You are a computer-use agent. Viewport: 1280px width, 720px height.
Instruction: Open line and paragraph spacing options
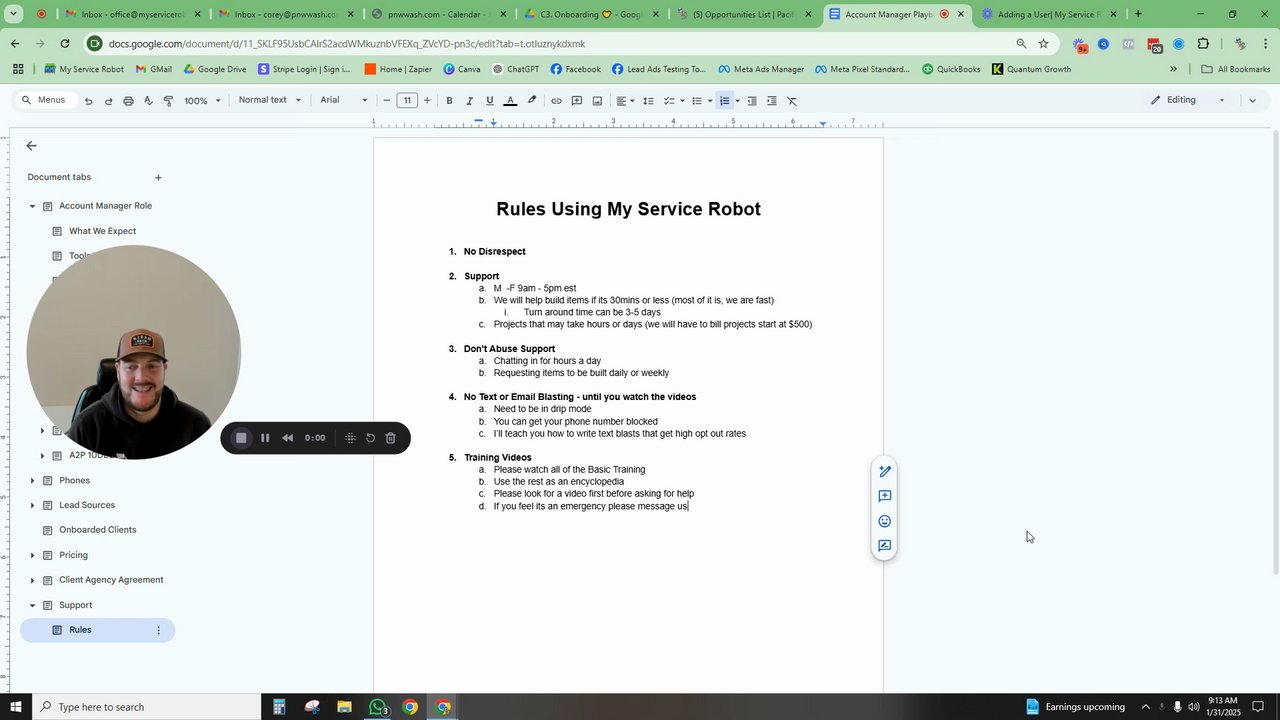coord(648,101)
